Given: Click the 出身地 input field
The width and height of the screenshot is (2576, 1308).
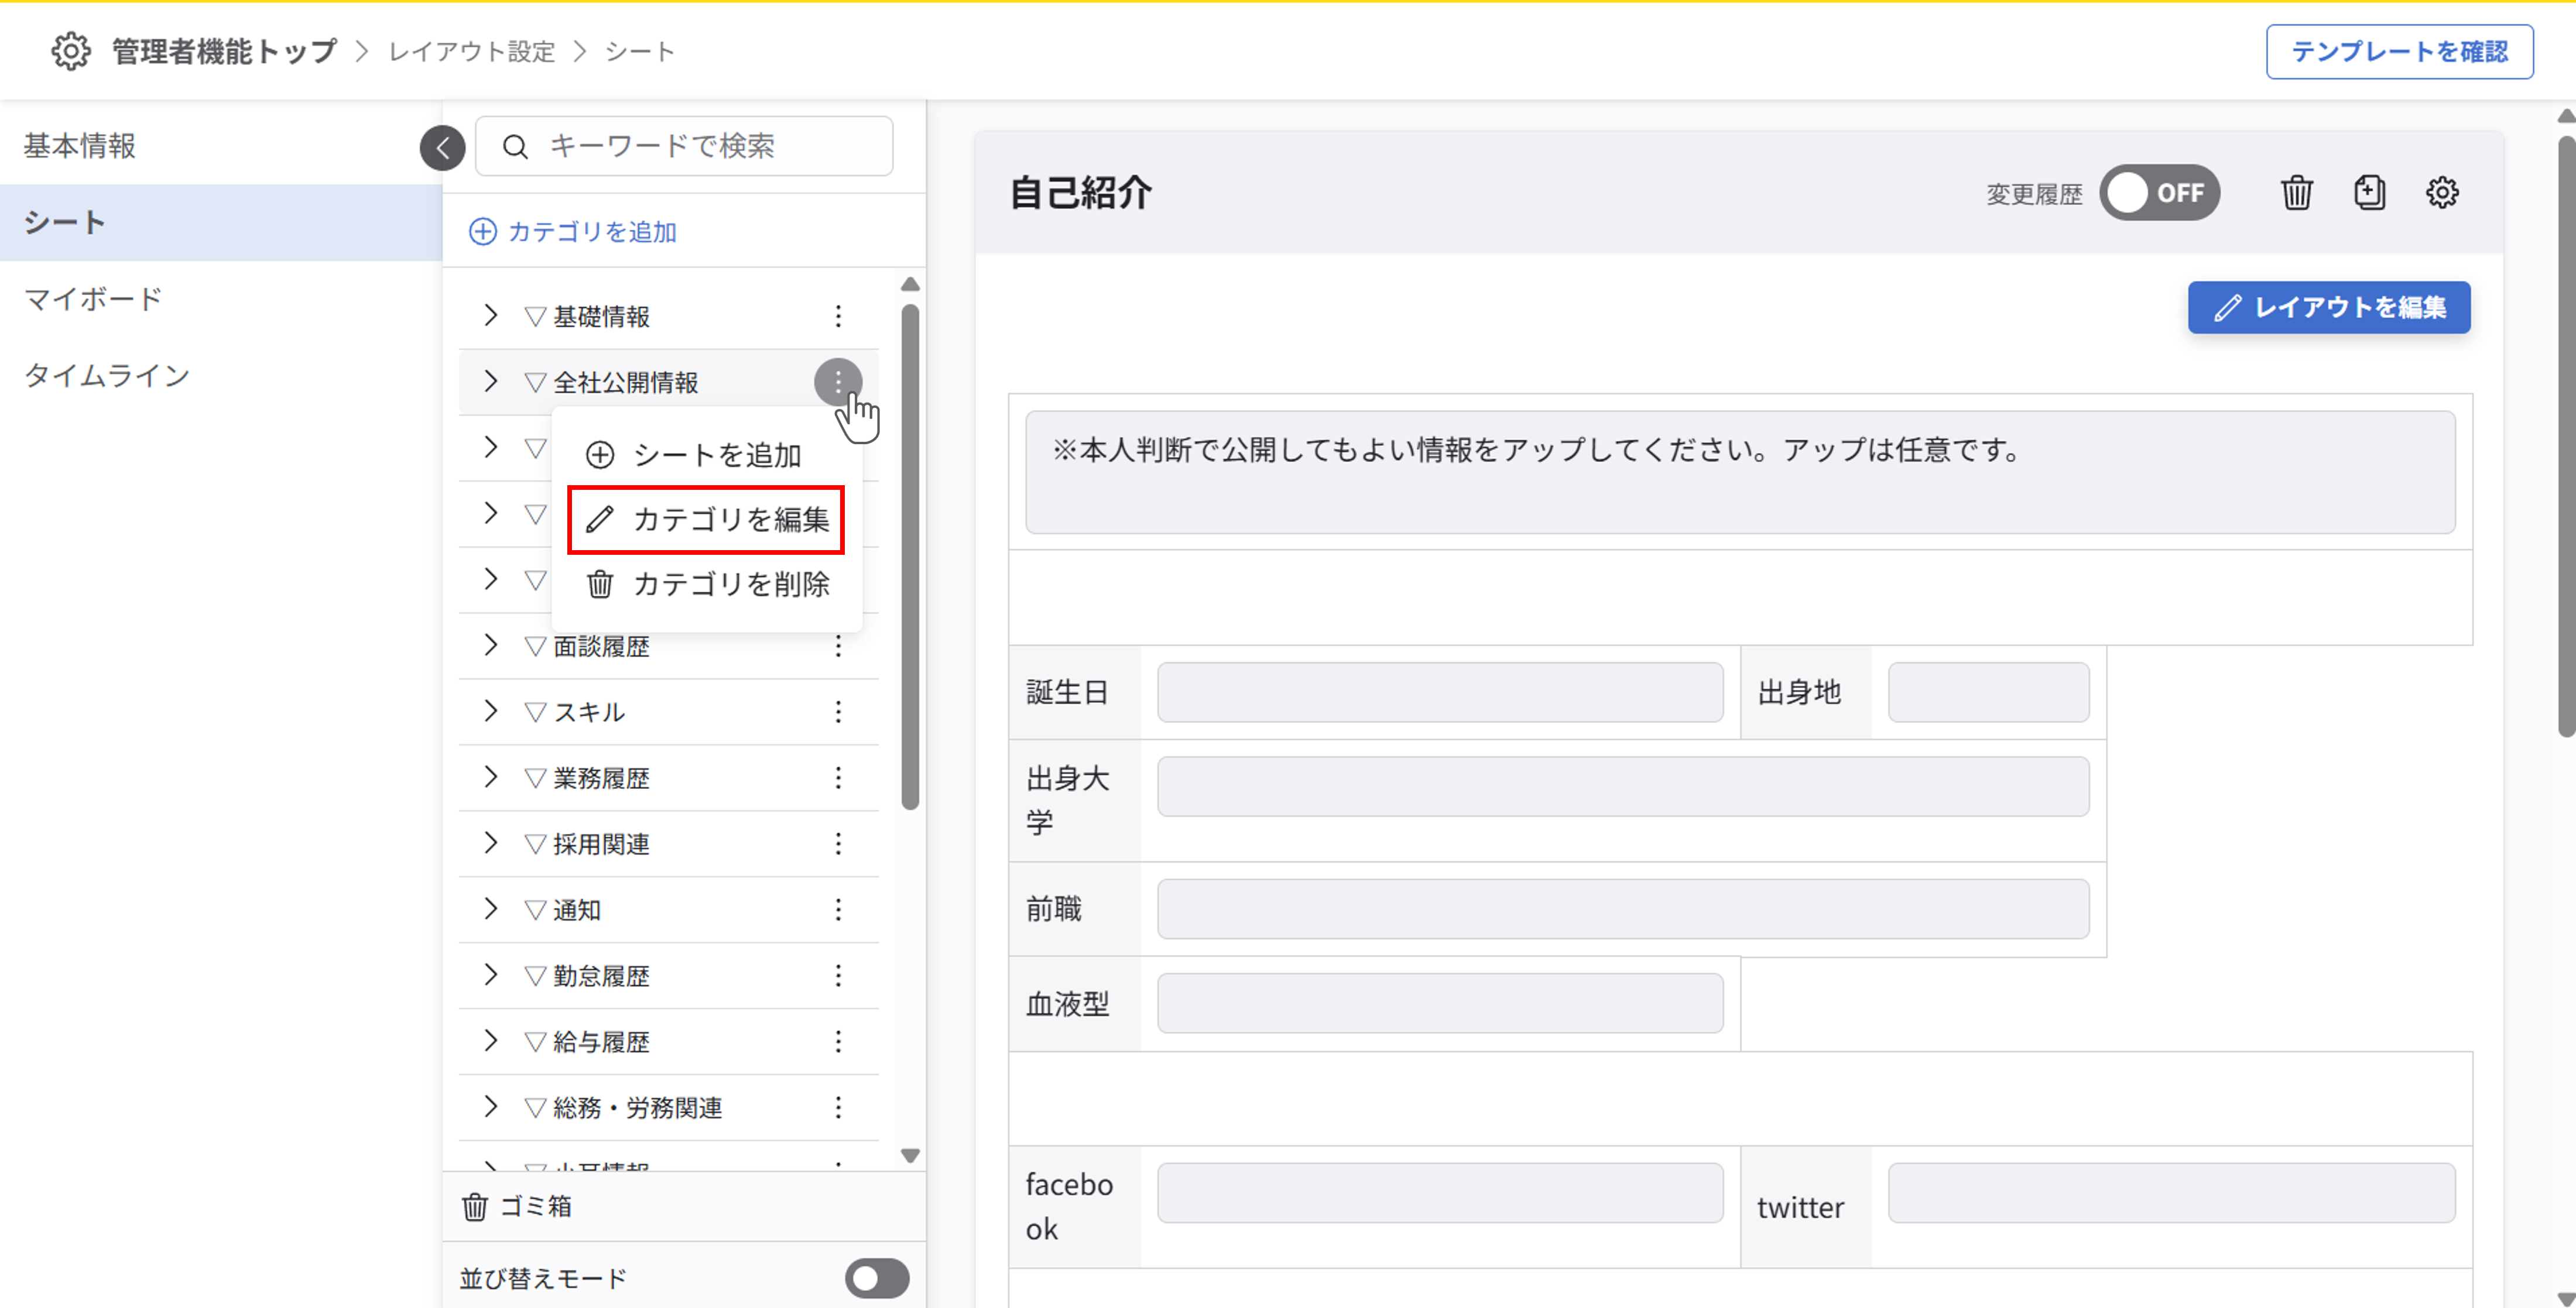Looking at the screenshot, I should click(1988, 692).
